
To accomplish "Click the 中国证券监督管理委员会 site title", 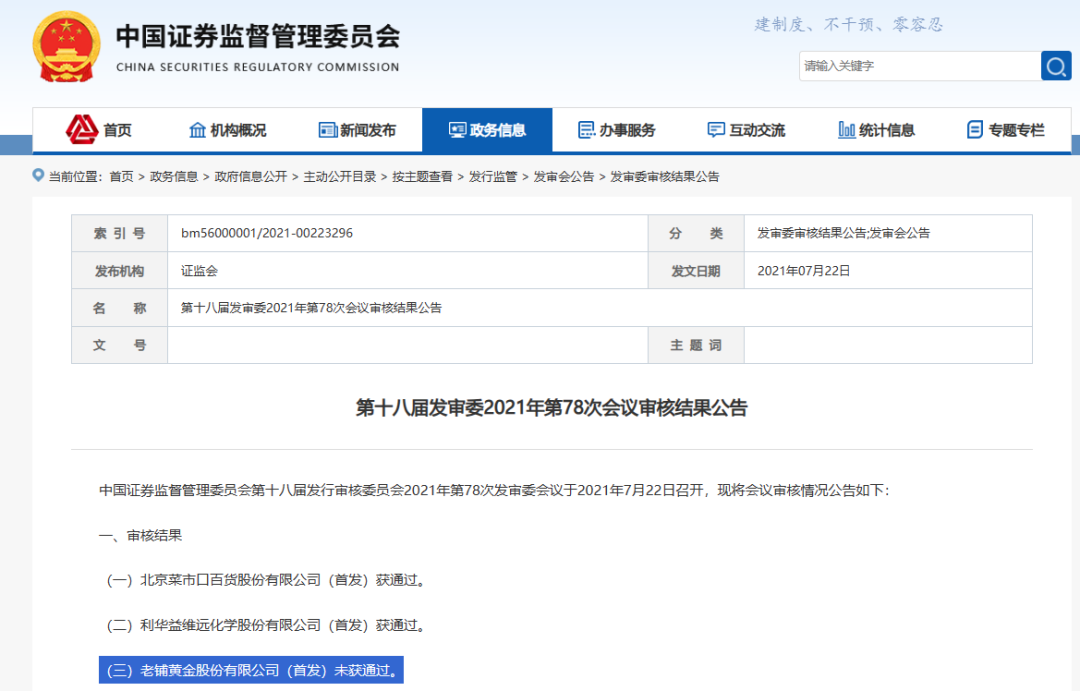I will [258, 37].
